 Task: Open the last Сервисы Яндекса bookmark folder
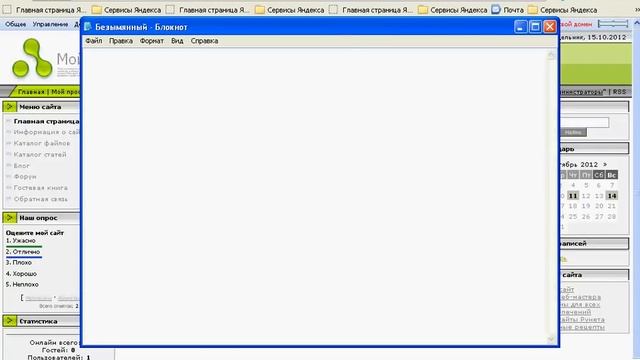(x=562, y=10)
